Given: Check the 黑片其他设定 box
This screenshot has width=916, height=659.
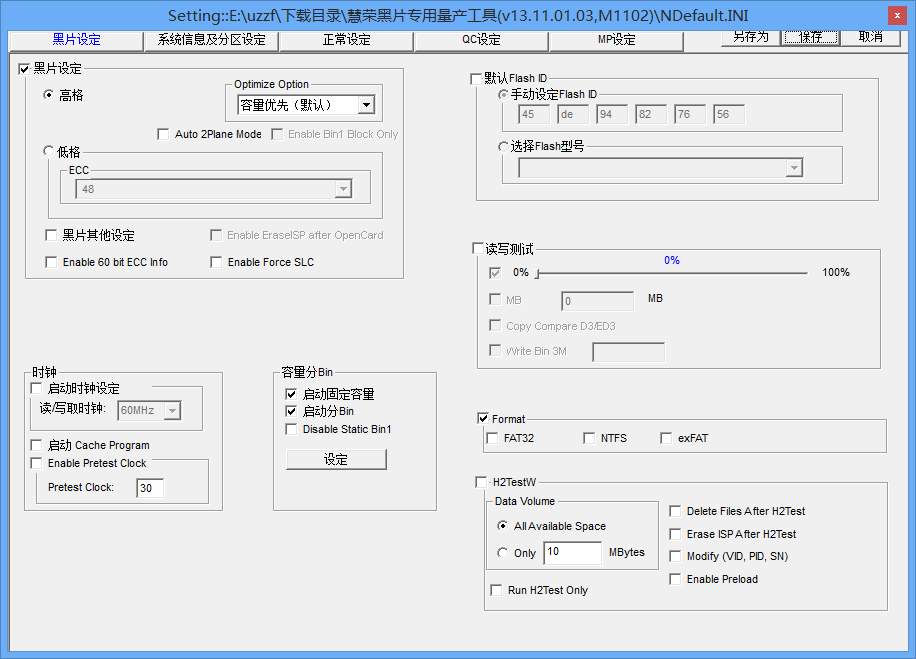Looking at the screenshot, I should [x=51, y=235].
